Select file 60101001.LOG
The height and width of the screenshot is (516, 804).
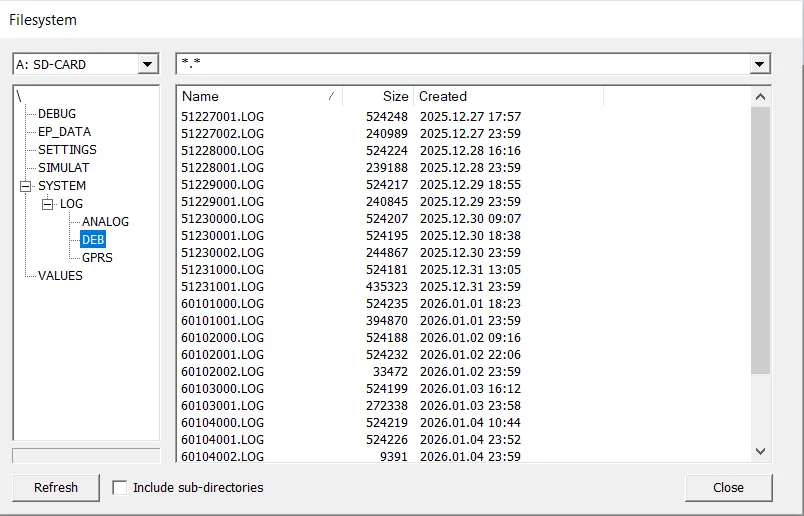click(x=223, y=320)
